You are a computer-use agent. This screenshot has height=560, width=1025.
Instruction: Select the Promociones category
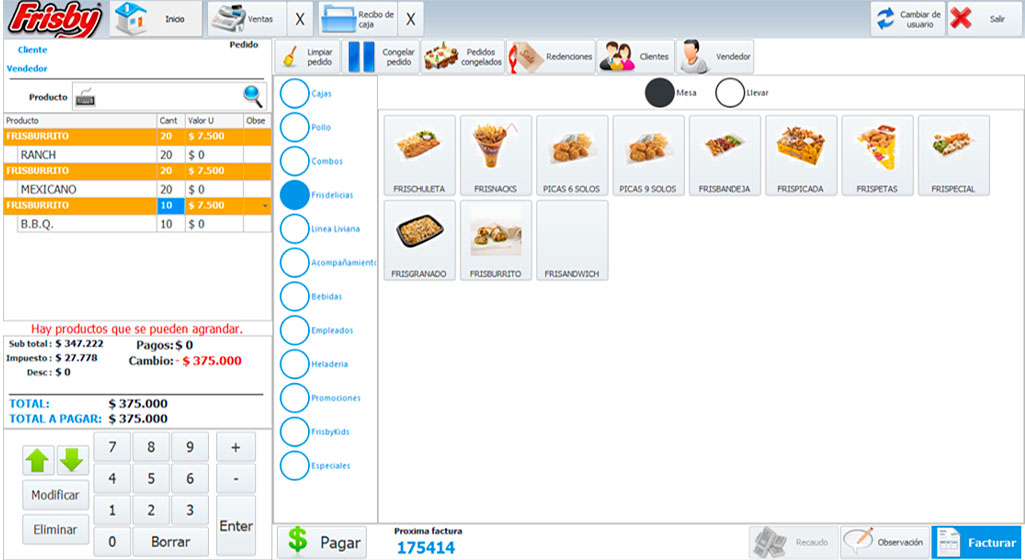(x=320, y=398)
